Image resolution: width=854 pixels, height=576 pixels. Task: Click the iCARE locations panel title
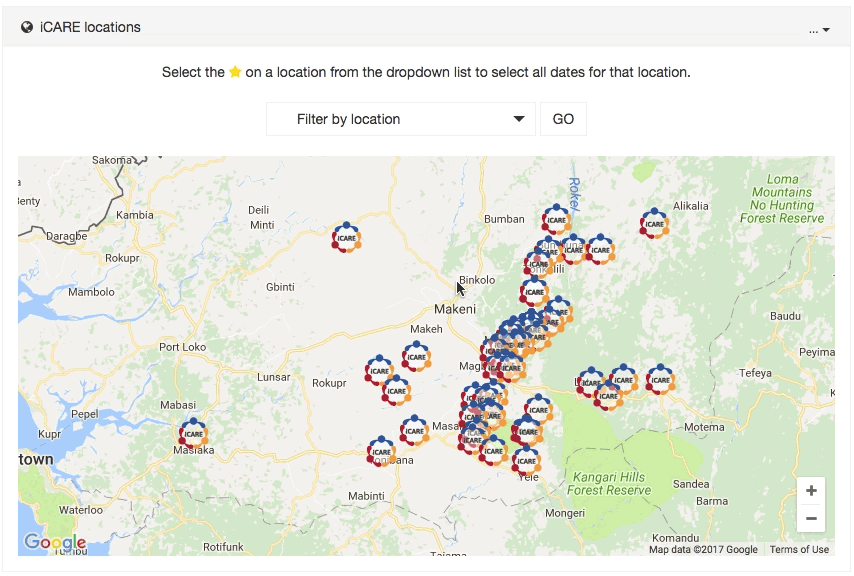click(x=90, y=27)
